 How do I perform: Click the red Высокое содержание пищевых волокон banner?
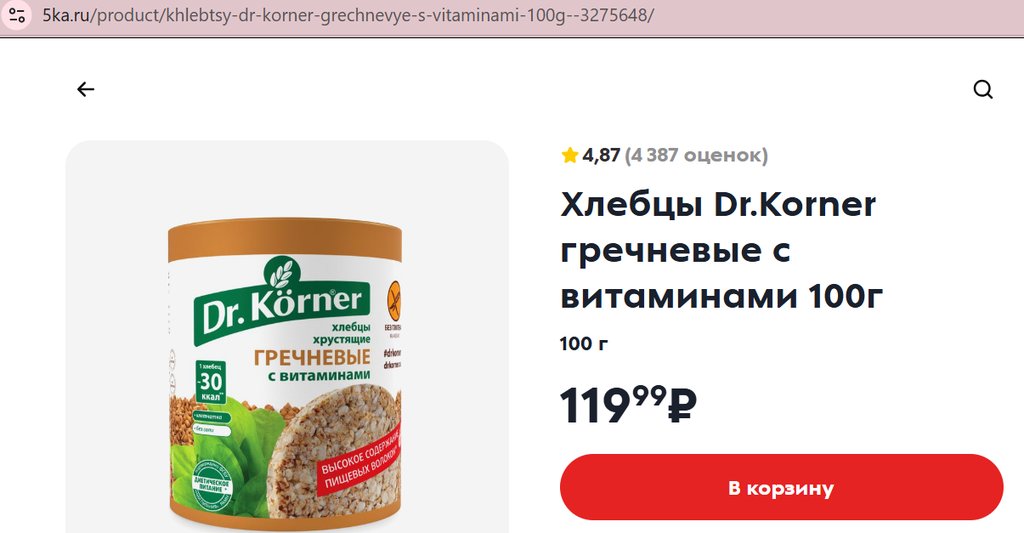(360, 457)
